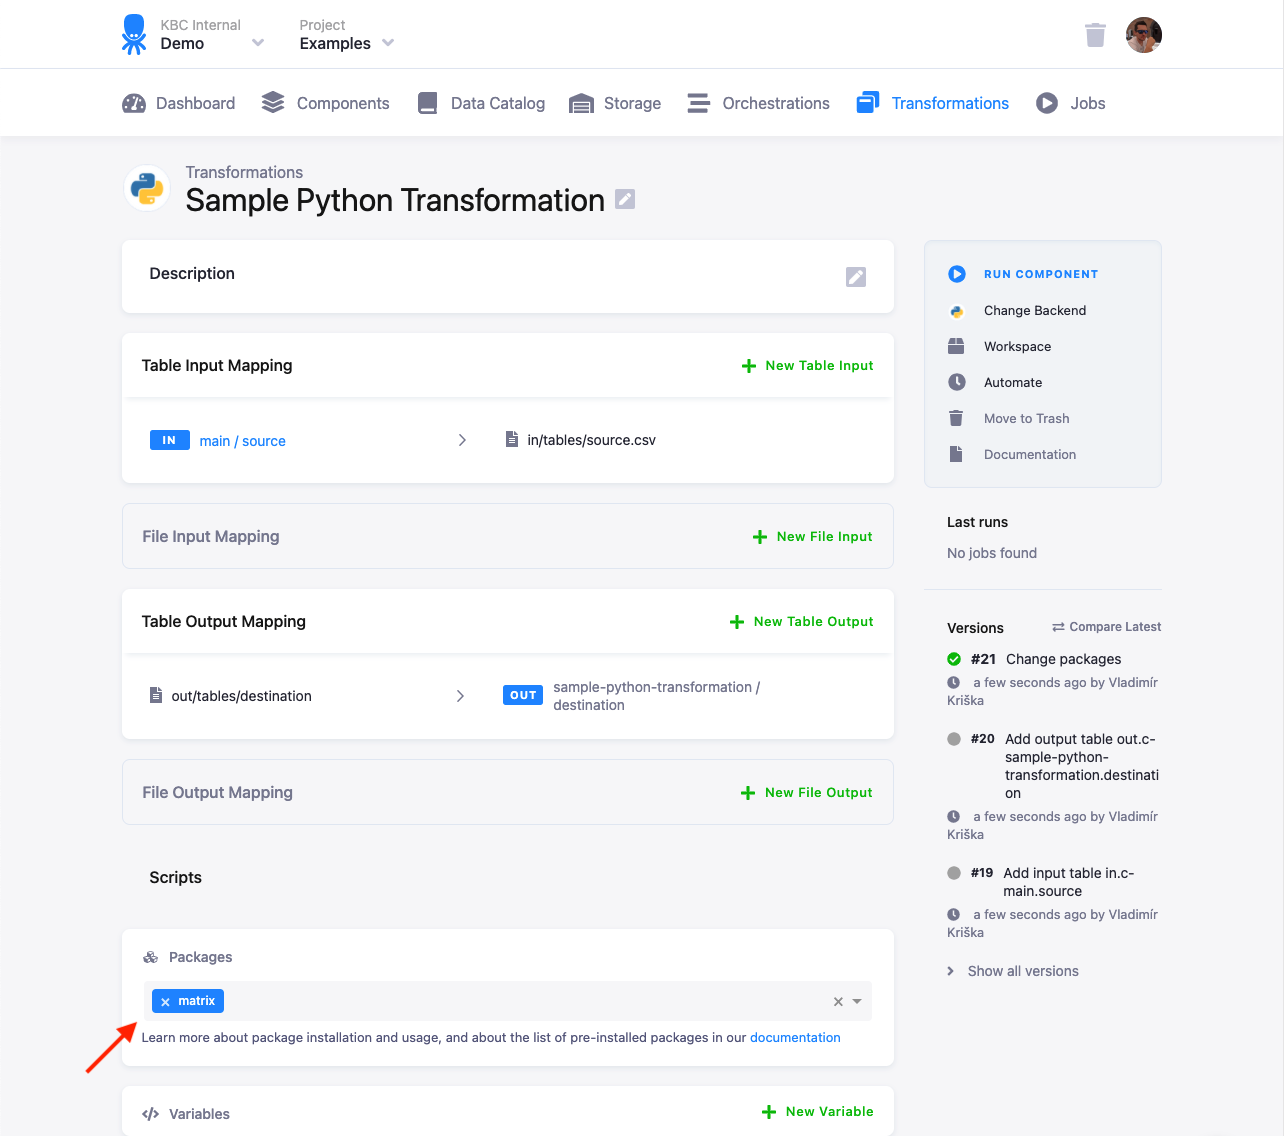Clear all selected packages with the x control

[835, 1000]
